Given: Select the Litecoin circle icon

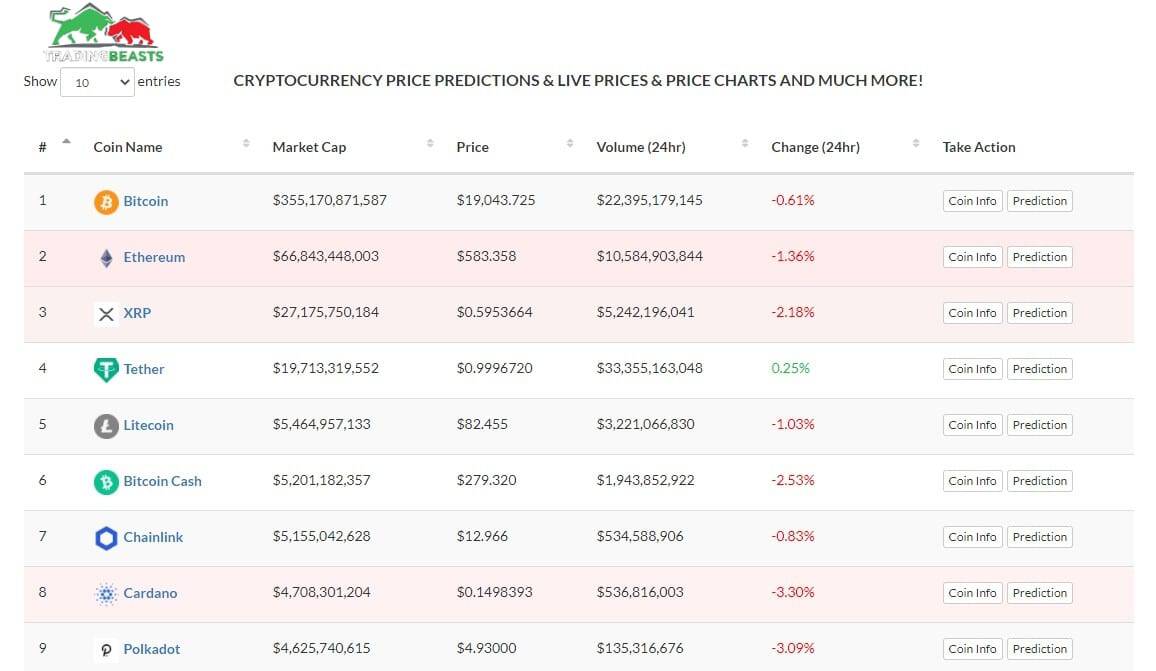Looking at the screenshot, I should (x=105, y=424).
